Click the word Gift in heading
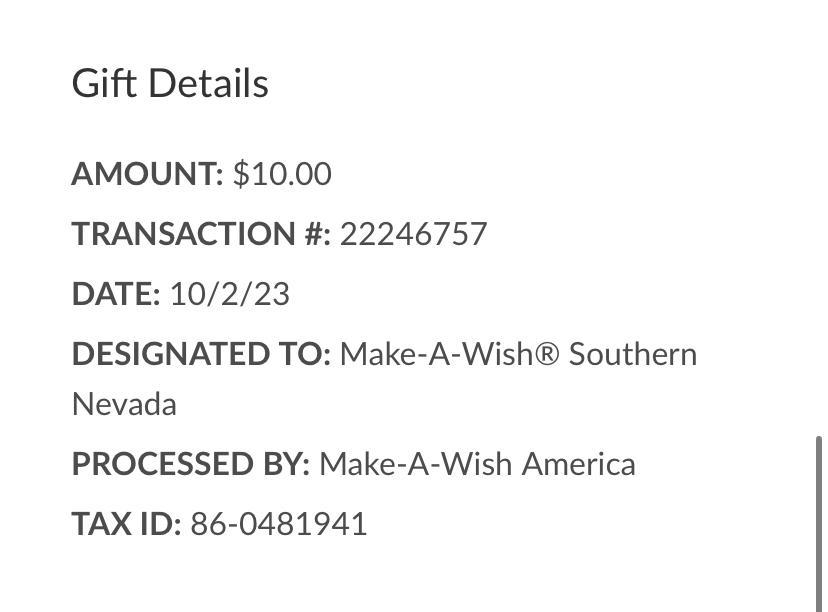The height and width of the screenshot is (612, 828). coord(103,83)
